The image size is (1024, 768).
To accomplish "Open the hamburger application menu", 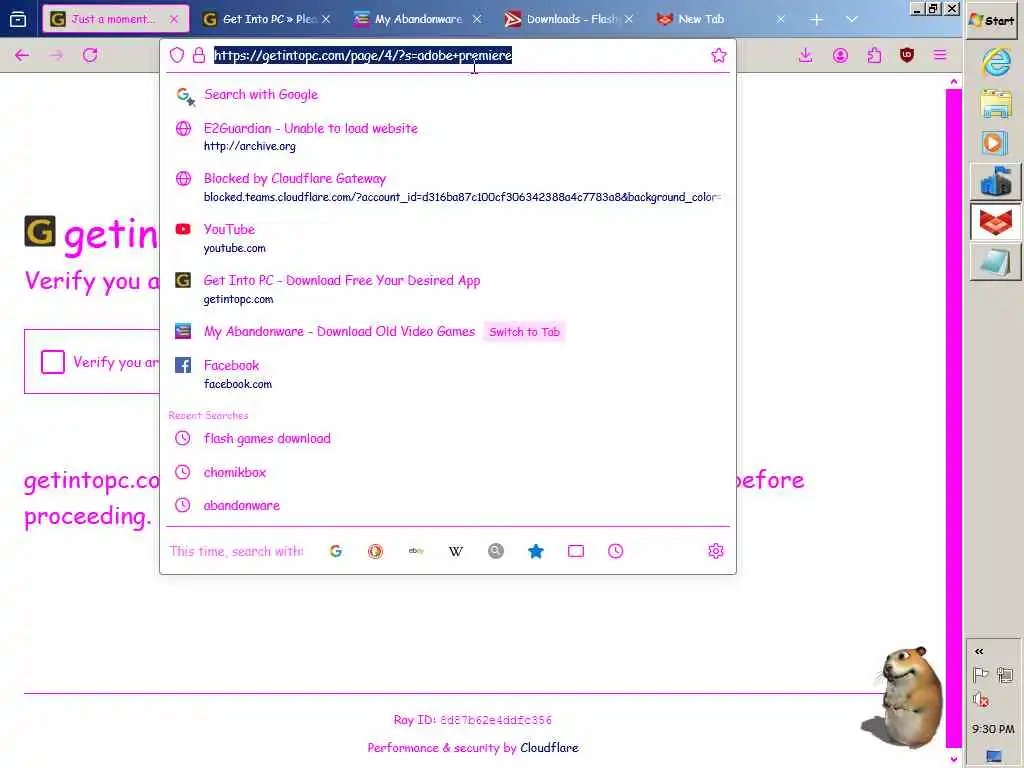I will 940,56.
